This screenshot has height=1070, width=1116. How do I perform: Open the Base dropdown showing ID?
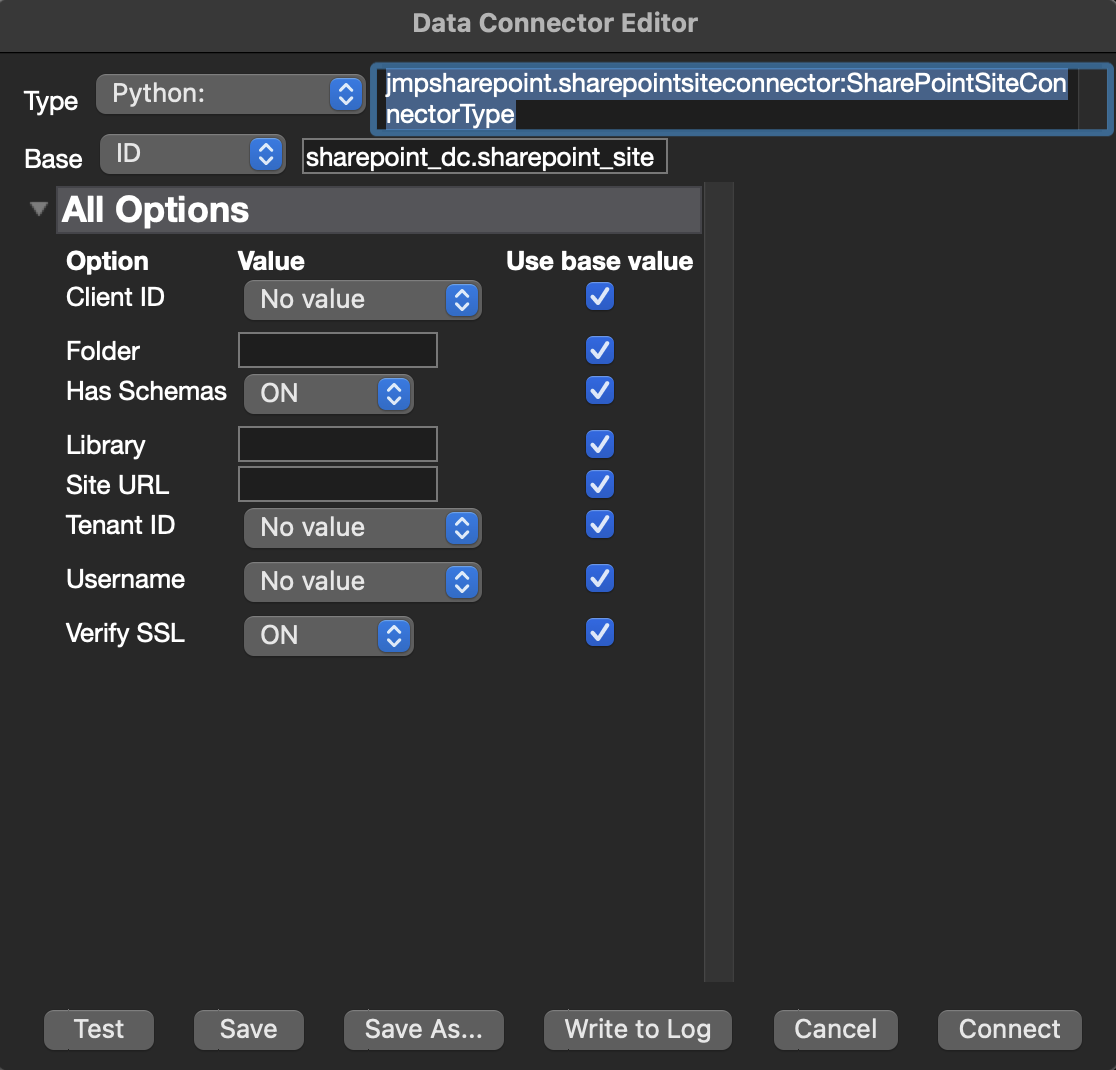coord(193,154)
